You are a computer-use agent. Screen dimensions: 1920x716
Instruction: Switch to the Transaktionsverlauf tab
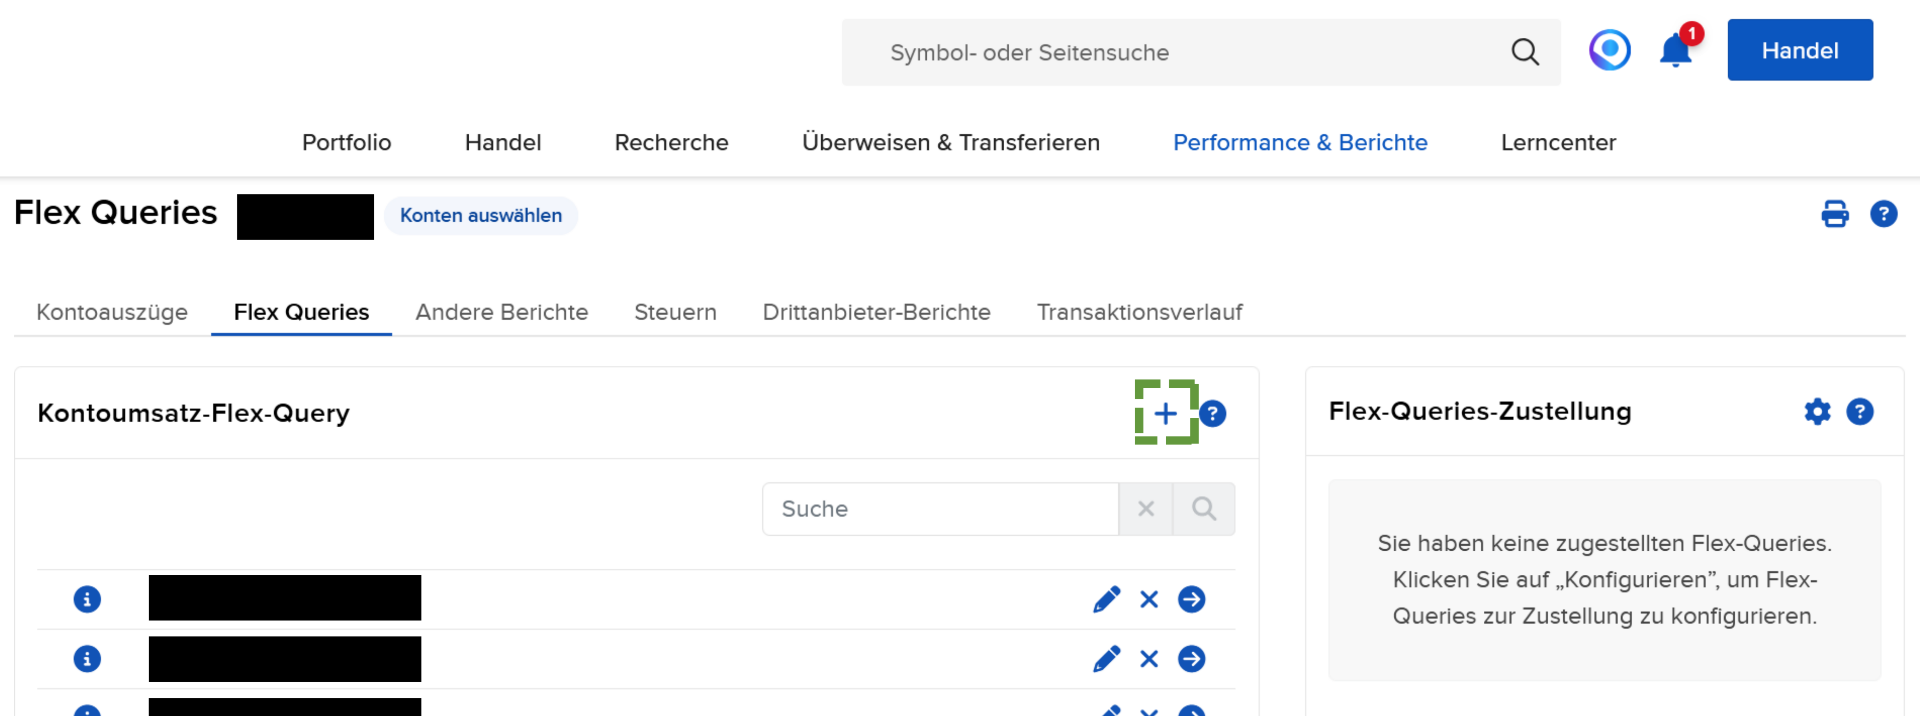pyautogui.click(x=1140, y=312)
